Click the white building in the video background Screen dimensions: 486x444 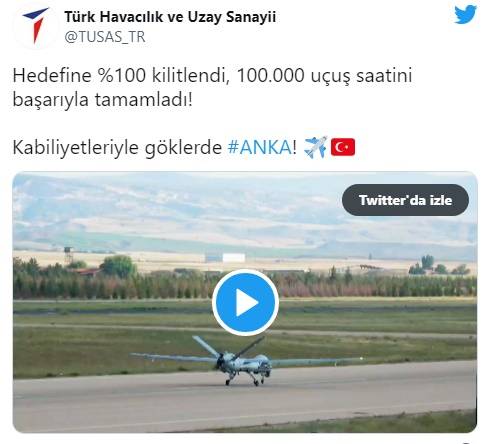click(x=234, y=257)
